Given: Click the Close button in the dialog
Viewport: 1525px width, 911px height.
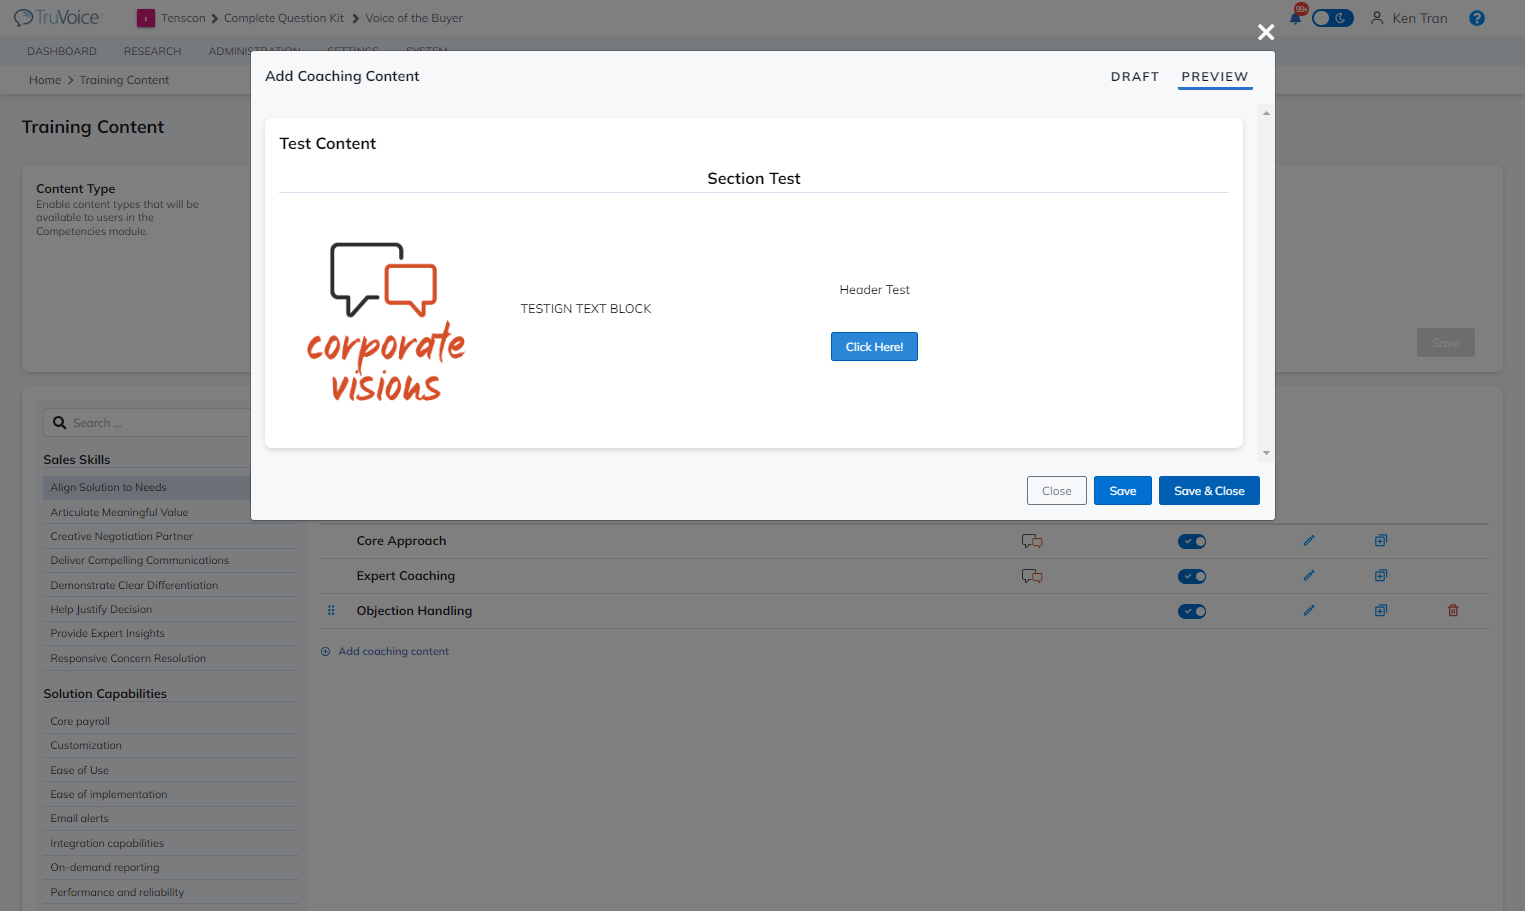Looking at the screenshot, I should pyautogui.click(x=1057, y=491).
